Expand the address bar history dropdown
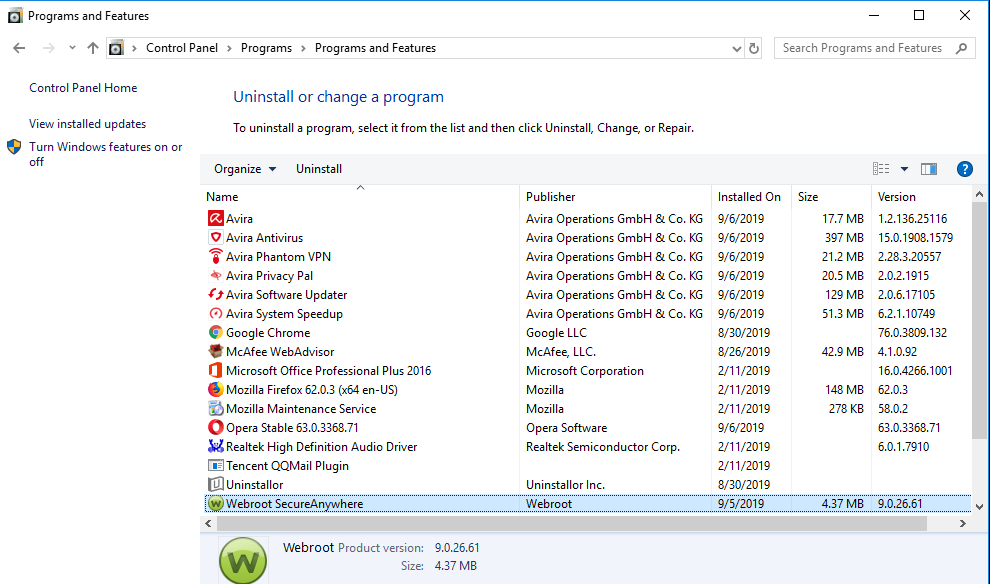This screenshot has height=584, width=990. point(736,48)
